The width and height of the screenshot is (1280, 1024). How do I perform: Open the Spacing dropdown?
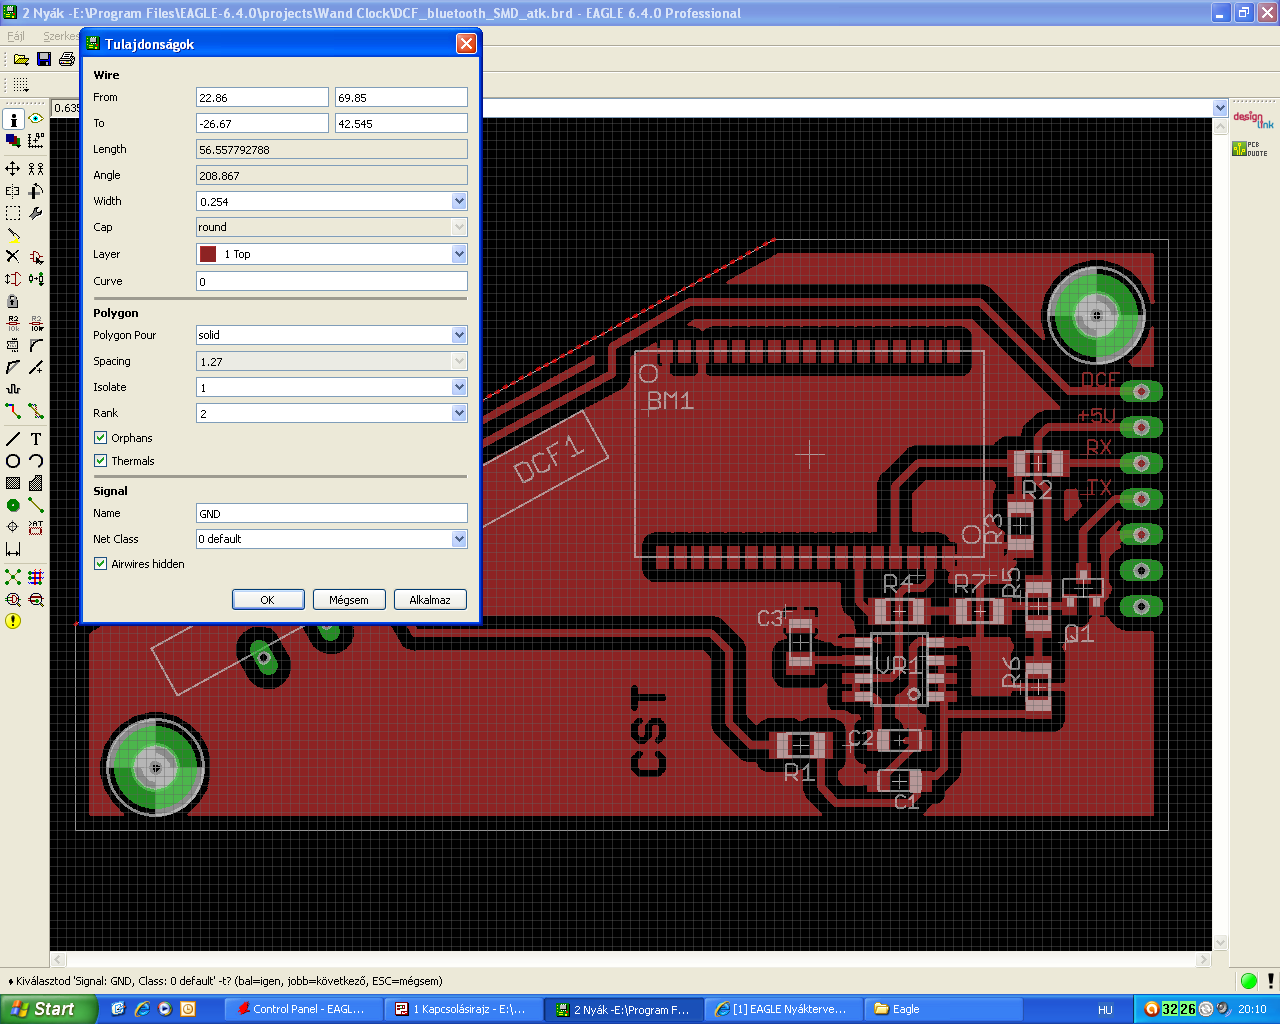(x=459, y=361)
